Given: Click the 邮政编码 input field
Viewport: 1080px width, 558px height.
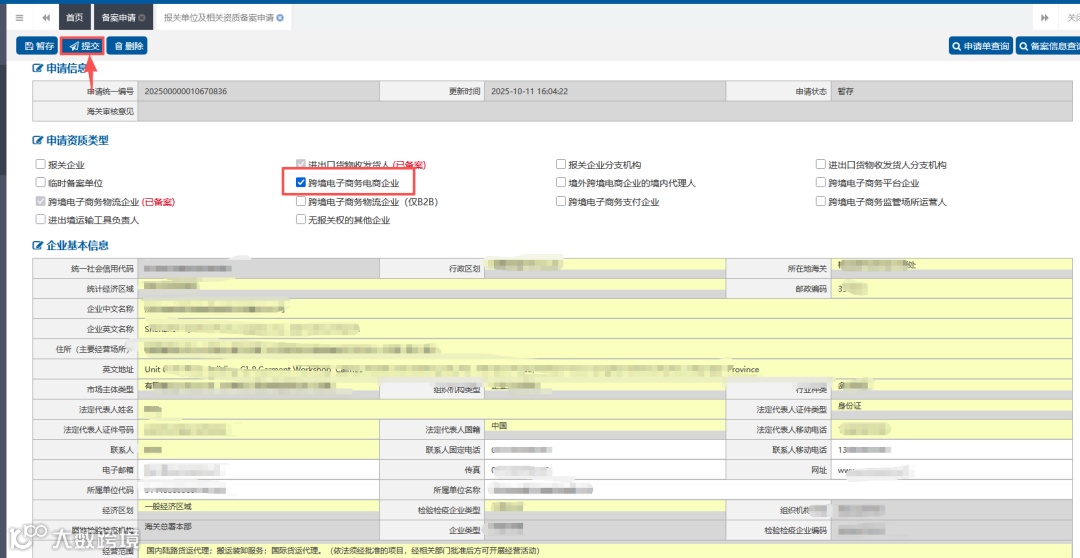Looking at the screenshot, I should click(x=951, y=289).
